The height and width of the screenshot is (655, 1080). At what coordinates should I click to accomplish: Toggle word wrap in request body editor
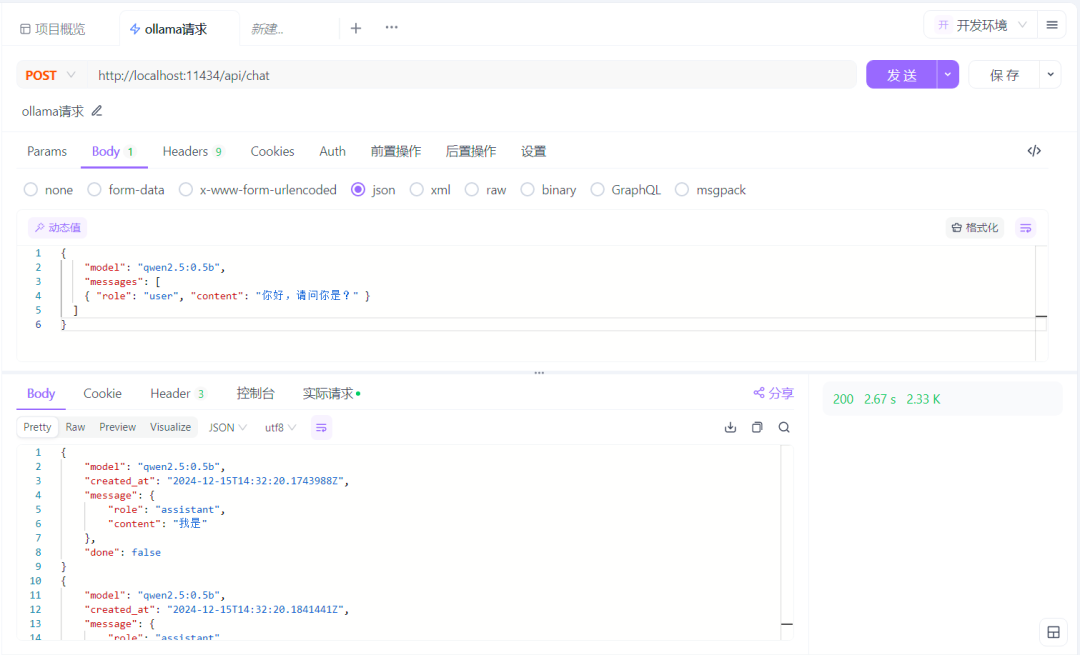pyautogui.click(x=1026, y=228)
